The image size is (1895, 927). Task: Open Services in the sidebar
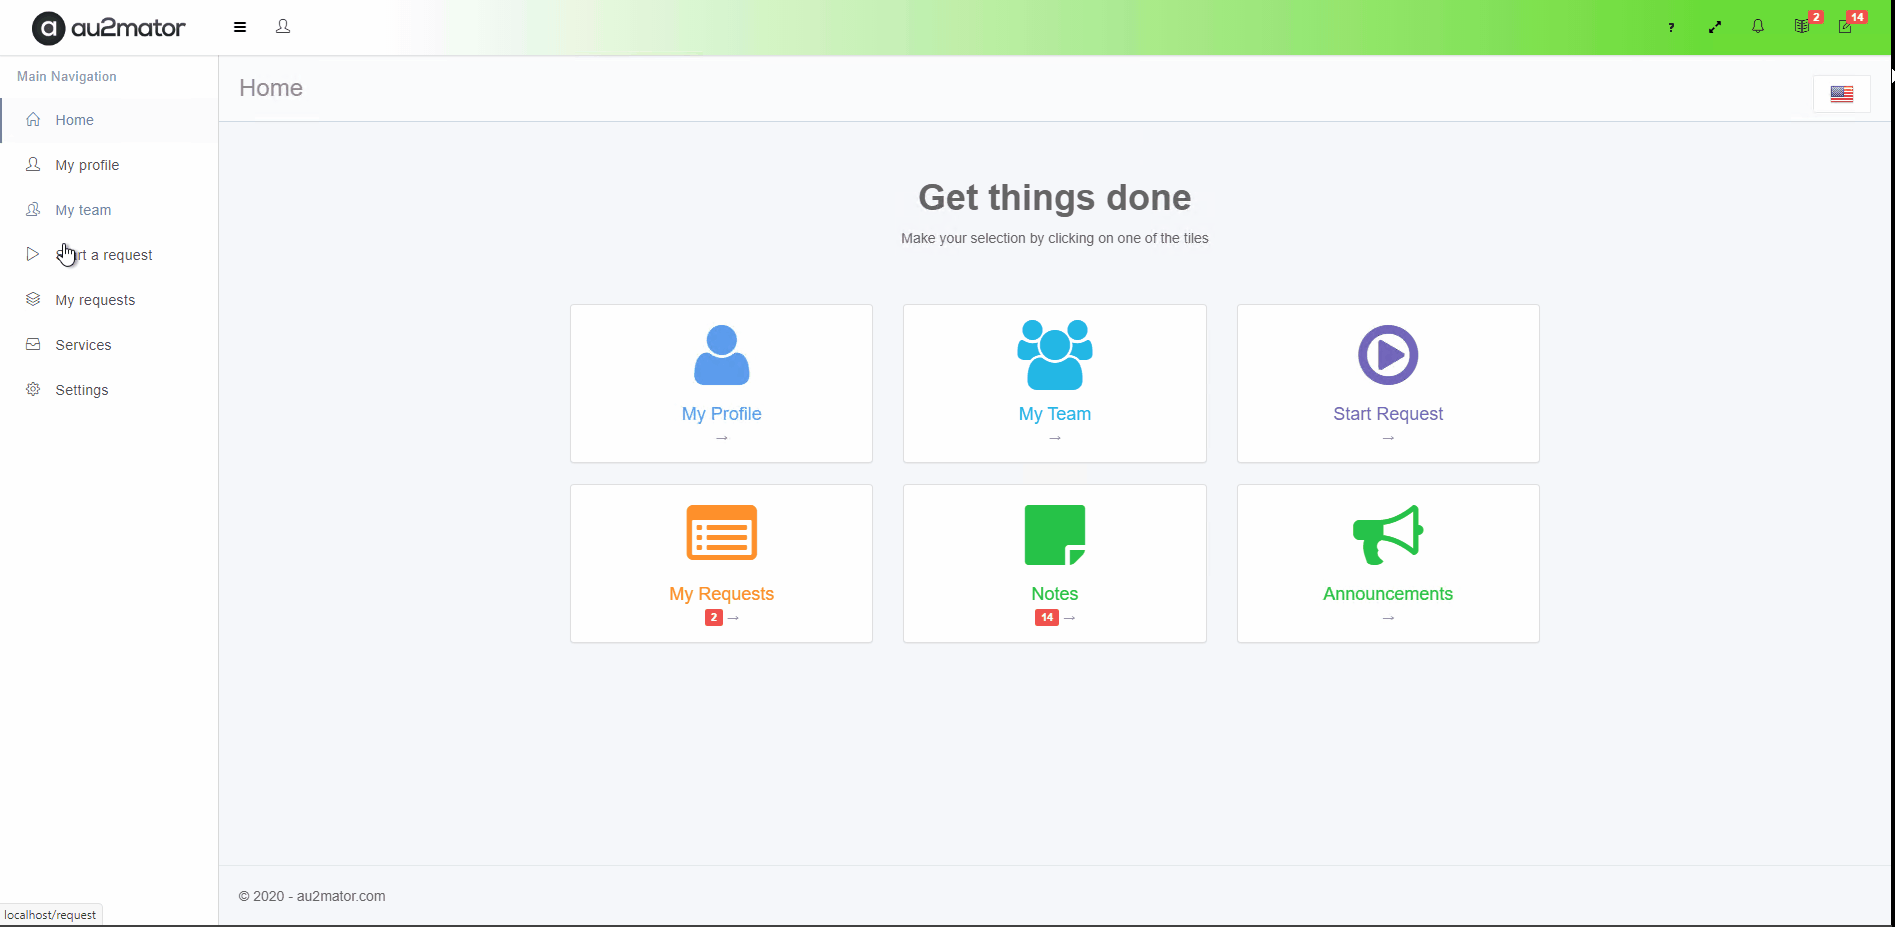coord(83,345)
